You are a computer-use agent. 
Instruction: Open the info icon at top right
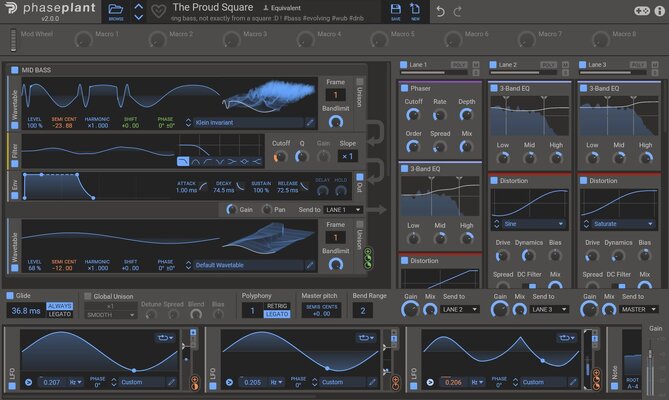(x=659, y=11)
